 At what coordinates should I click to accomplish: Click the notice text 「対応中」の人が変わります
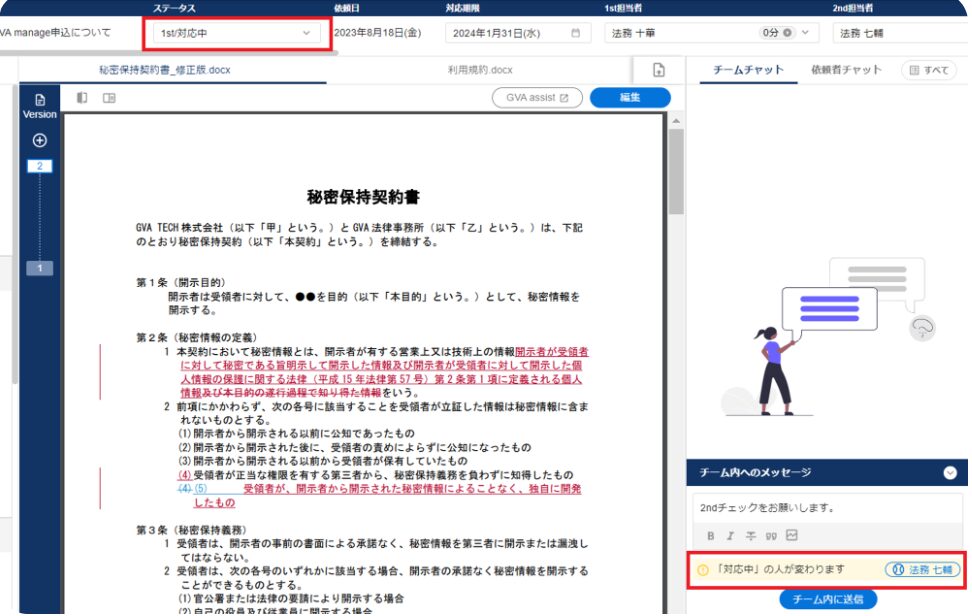point(780,570)
